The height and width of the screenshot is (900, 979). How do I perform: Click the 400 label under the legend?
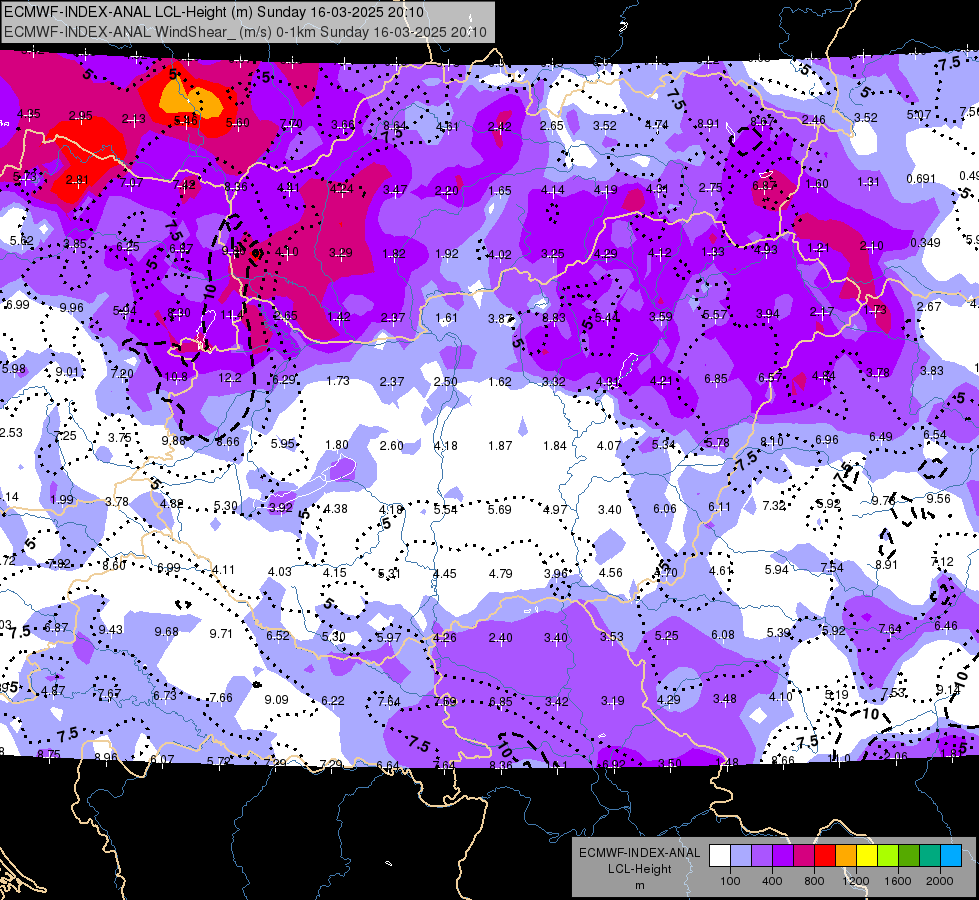[x=772, y=881]
